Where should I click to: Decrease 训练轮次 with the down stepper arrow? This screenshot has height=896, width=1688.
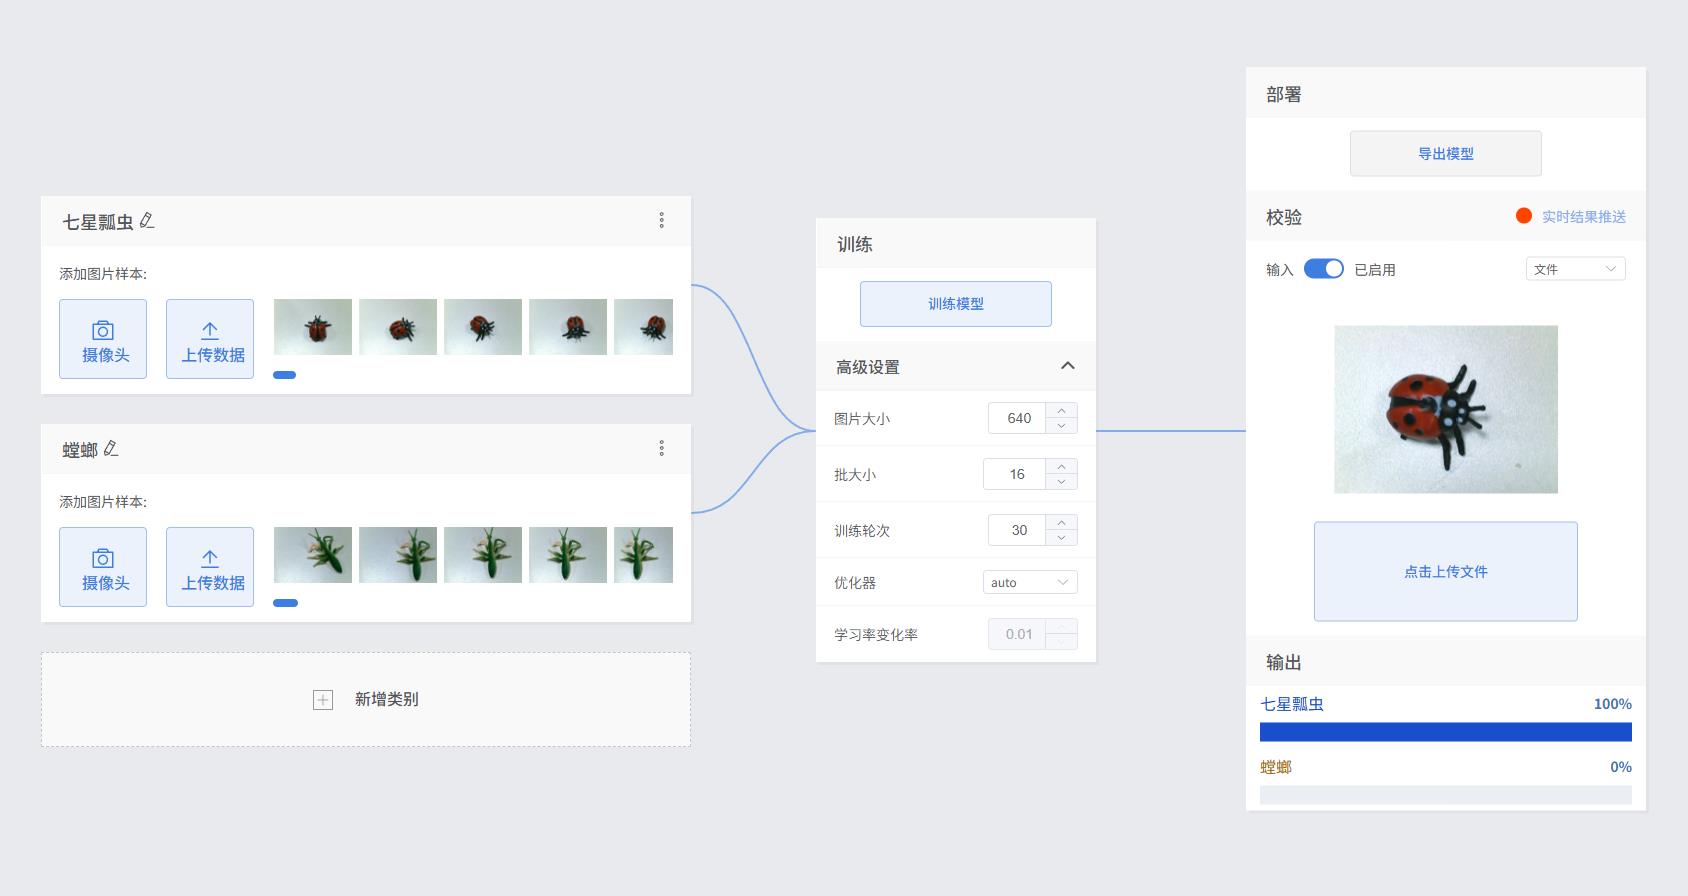[x=1061, y=538]
